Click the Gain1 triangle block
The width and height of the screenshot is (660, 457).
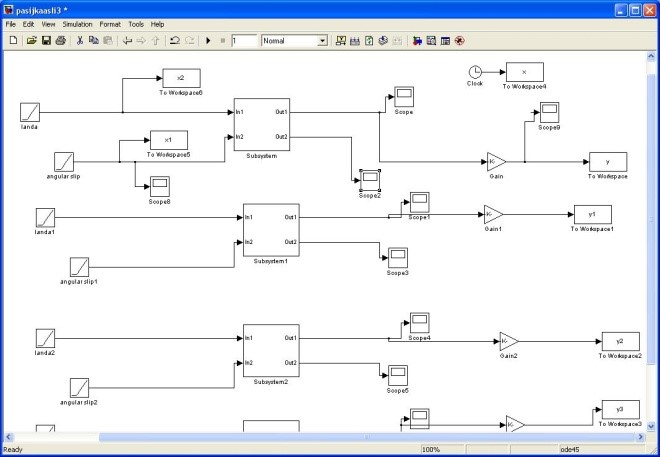(492, 214)
